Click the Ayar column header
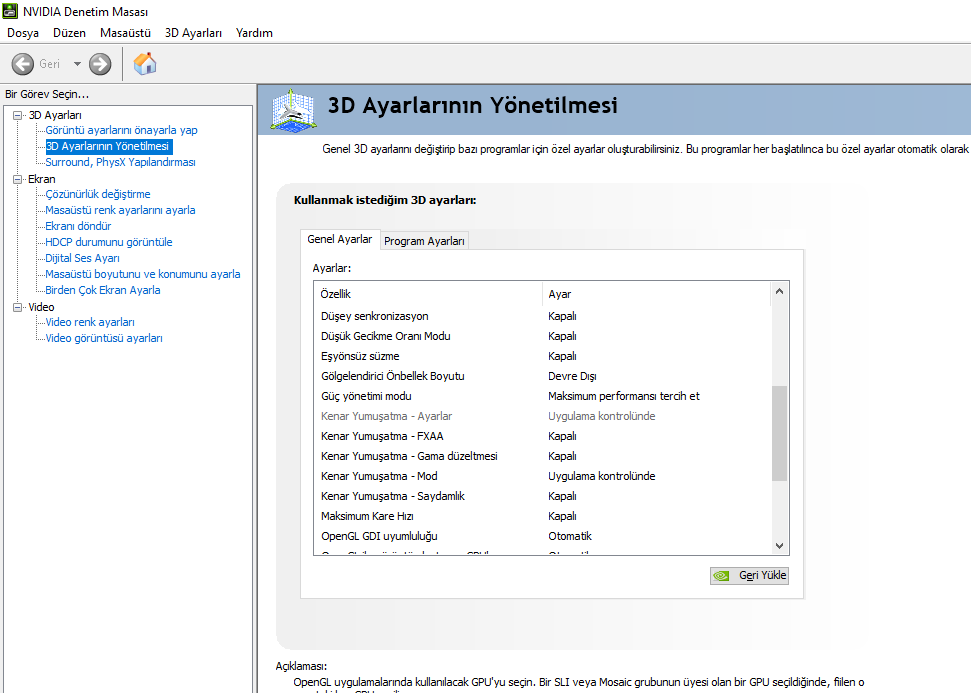 (x=656, y=294)
